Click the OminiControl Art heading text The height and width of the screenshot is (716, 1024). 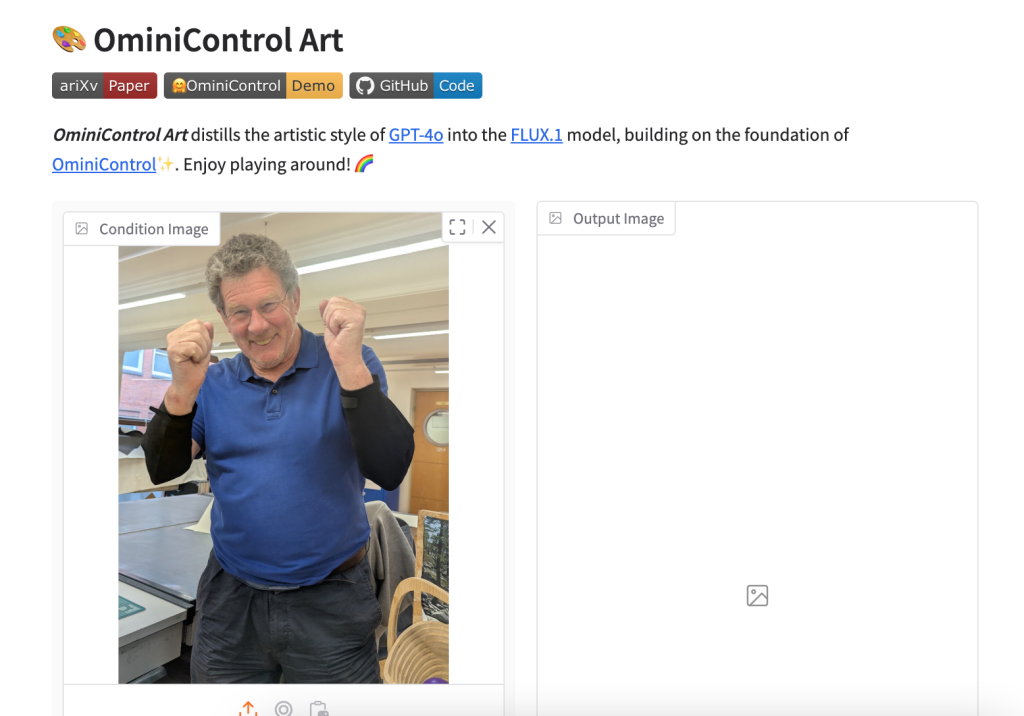coord(218,40)
